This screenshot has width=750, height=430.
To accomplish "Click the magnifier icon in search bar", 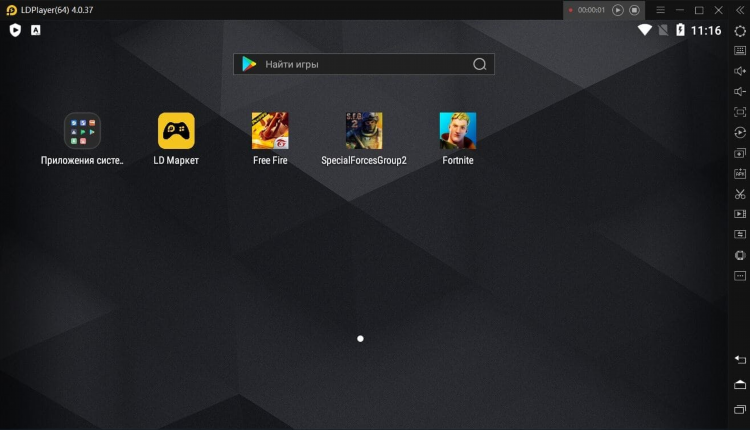I will coord(480,64).
